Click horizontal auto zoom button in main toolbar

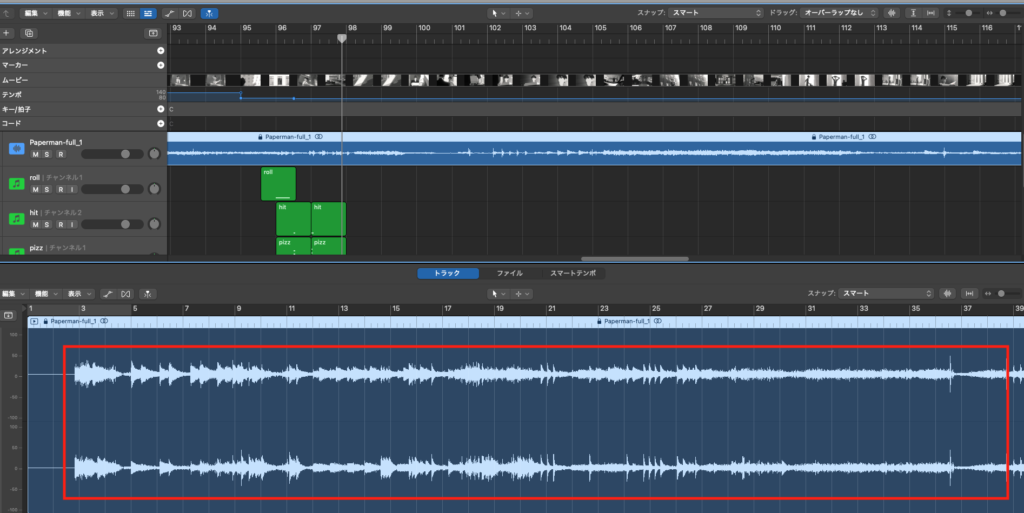pyautogui.click(x=931, y=13)
